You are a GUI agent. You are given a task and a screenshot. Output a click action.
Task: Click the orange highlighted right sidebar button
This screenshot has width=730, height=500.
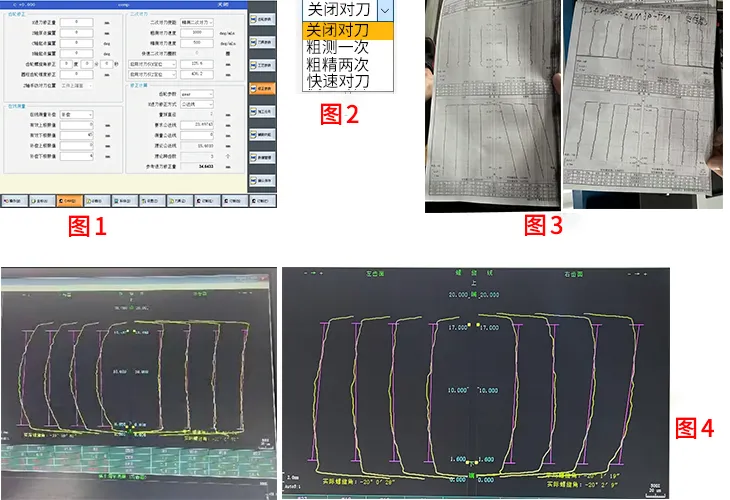coord(261,88)
